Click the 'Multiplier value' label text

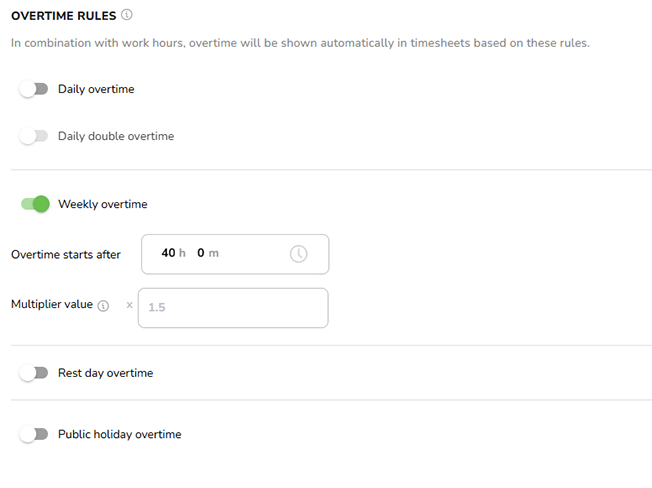pyautogui.click(x=52, y=304)
